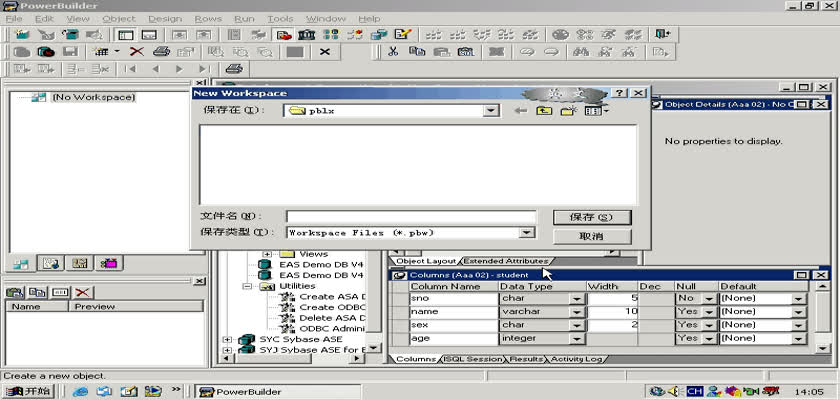Open the 保存类型 Workspace Files dropdown
The image size is (840, 400).
click(x=527, y=232)
